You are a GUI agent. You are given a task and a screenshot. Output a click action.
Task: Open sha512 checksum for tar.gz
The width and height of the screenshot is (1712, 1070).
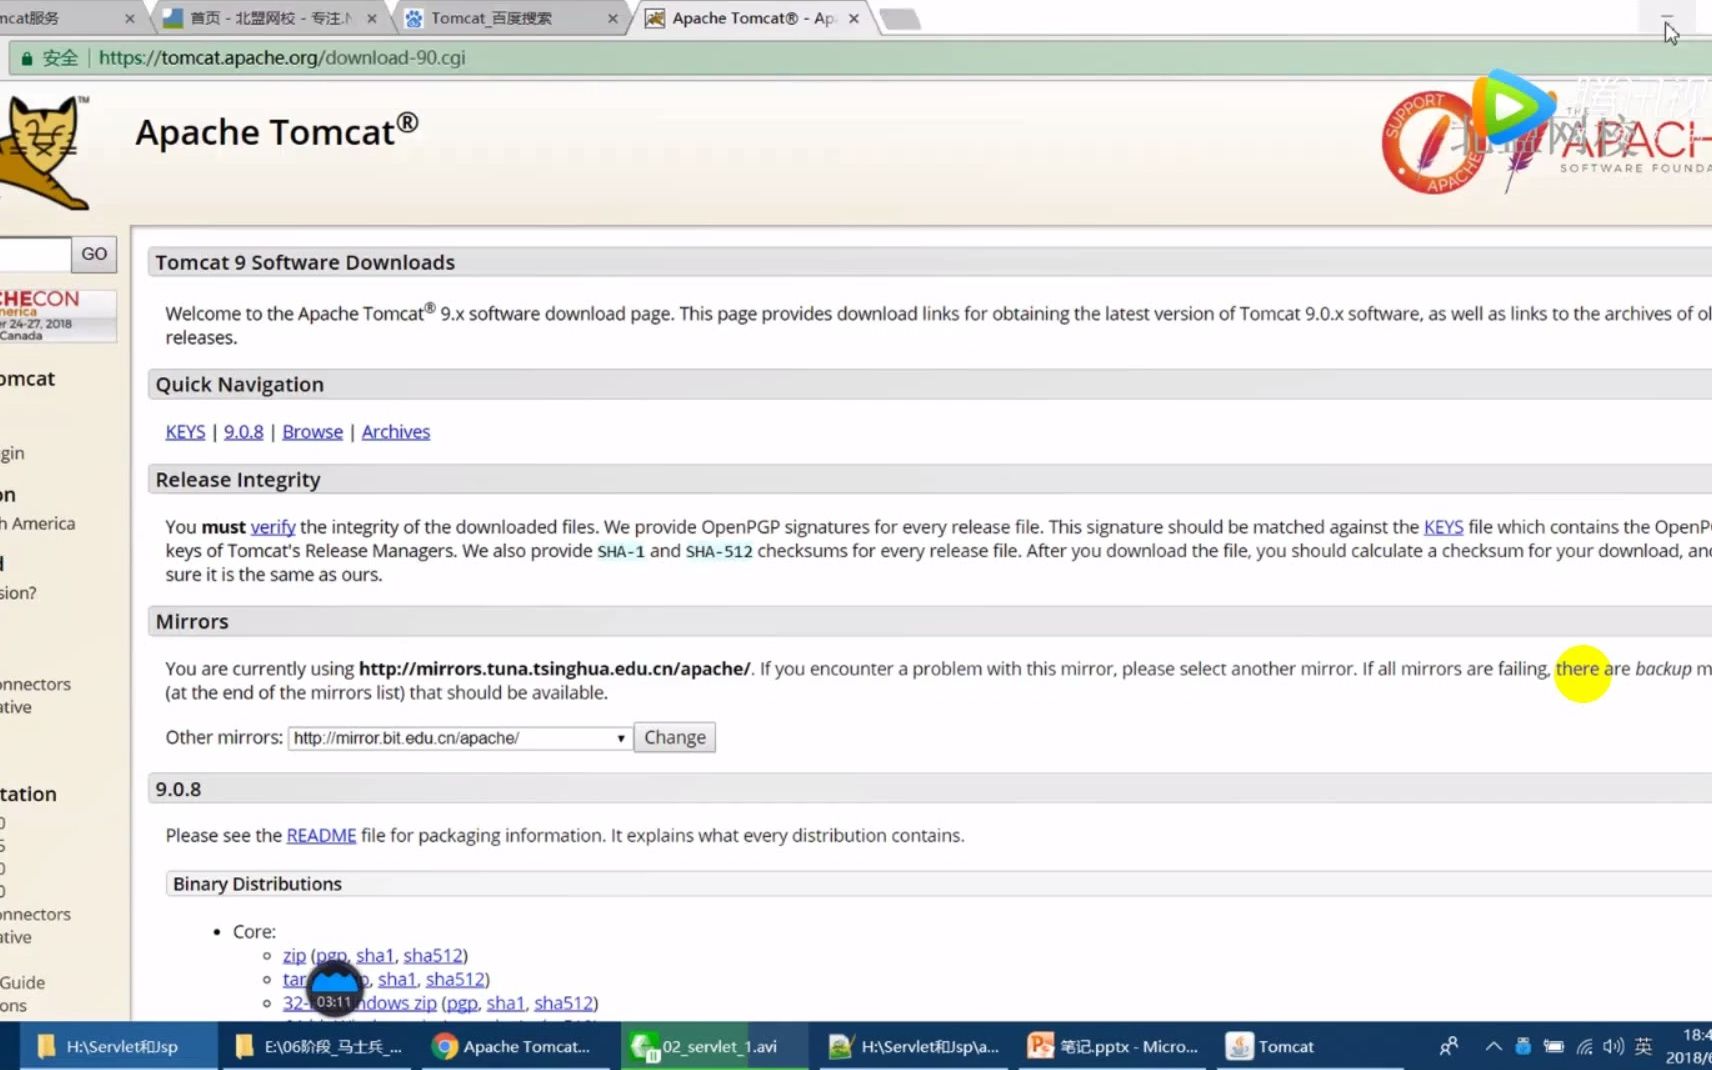click(455, 980)
